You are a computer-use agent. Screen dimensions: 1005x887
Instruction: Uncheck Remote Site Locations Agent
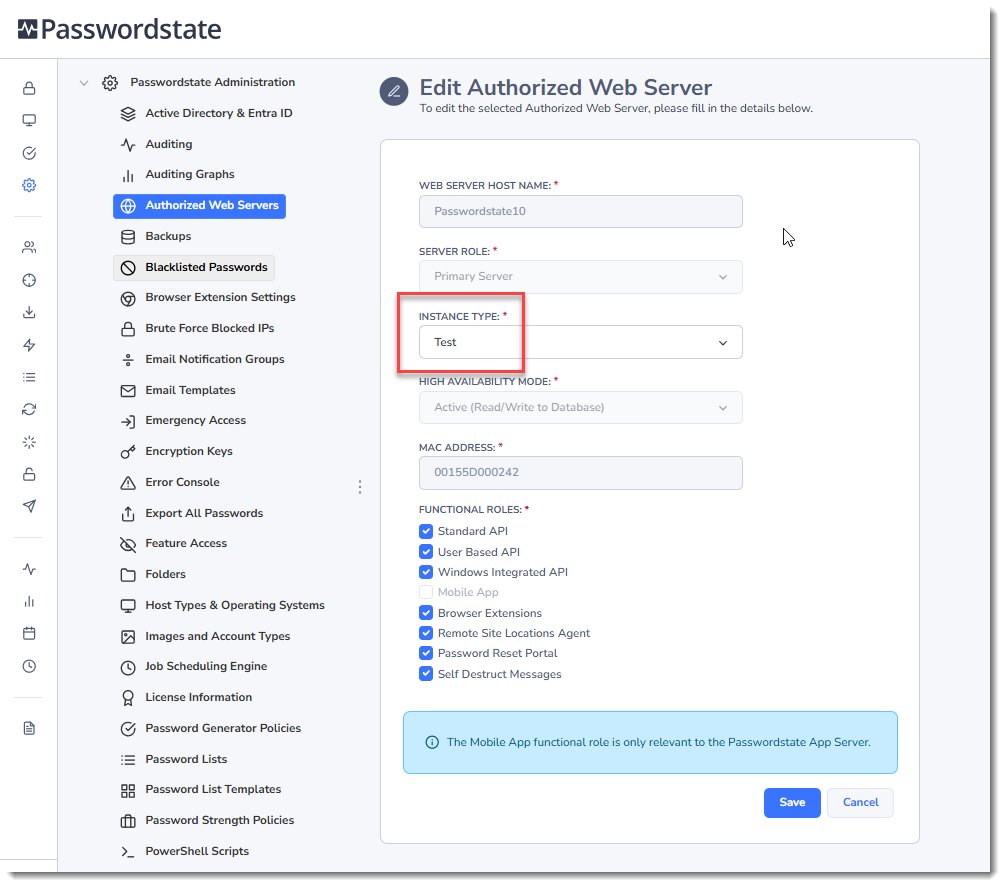[x=426, y=633]
